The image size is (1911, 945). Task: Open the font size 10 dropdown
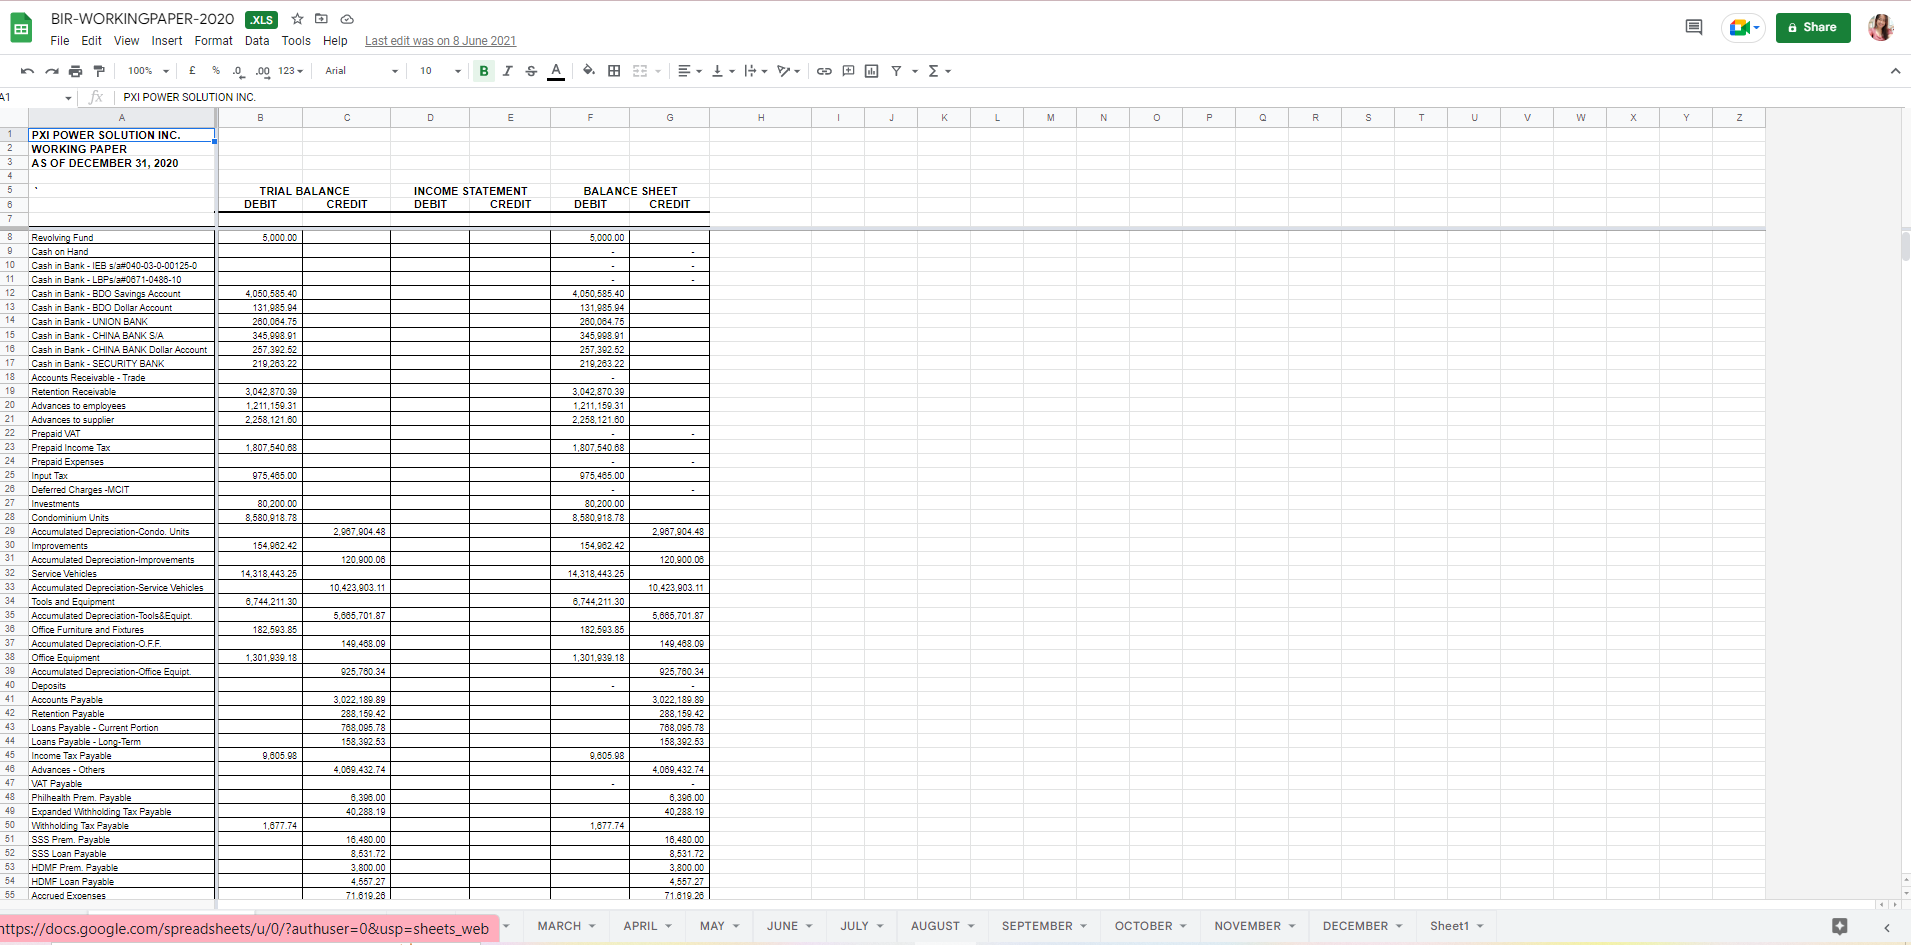(440, 71)
